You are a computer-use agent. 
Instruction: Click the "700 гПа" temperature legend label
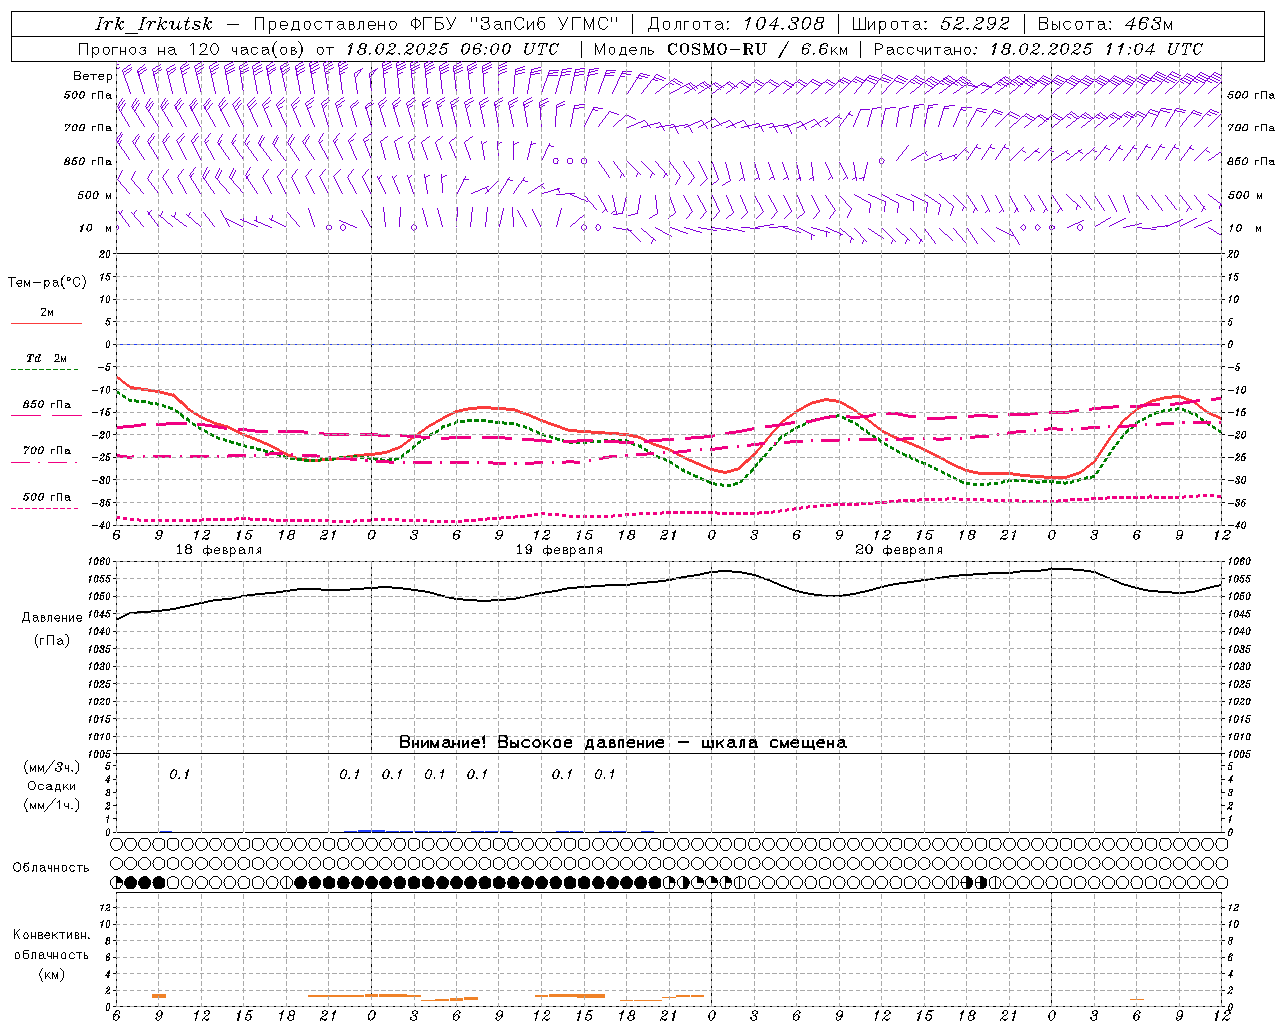click(x=47, y=451)
